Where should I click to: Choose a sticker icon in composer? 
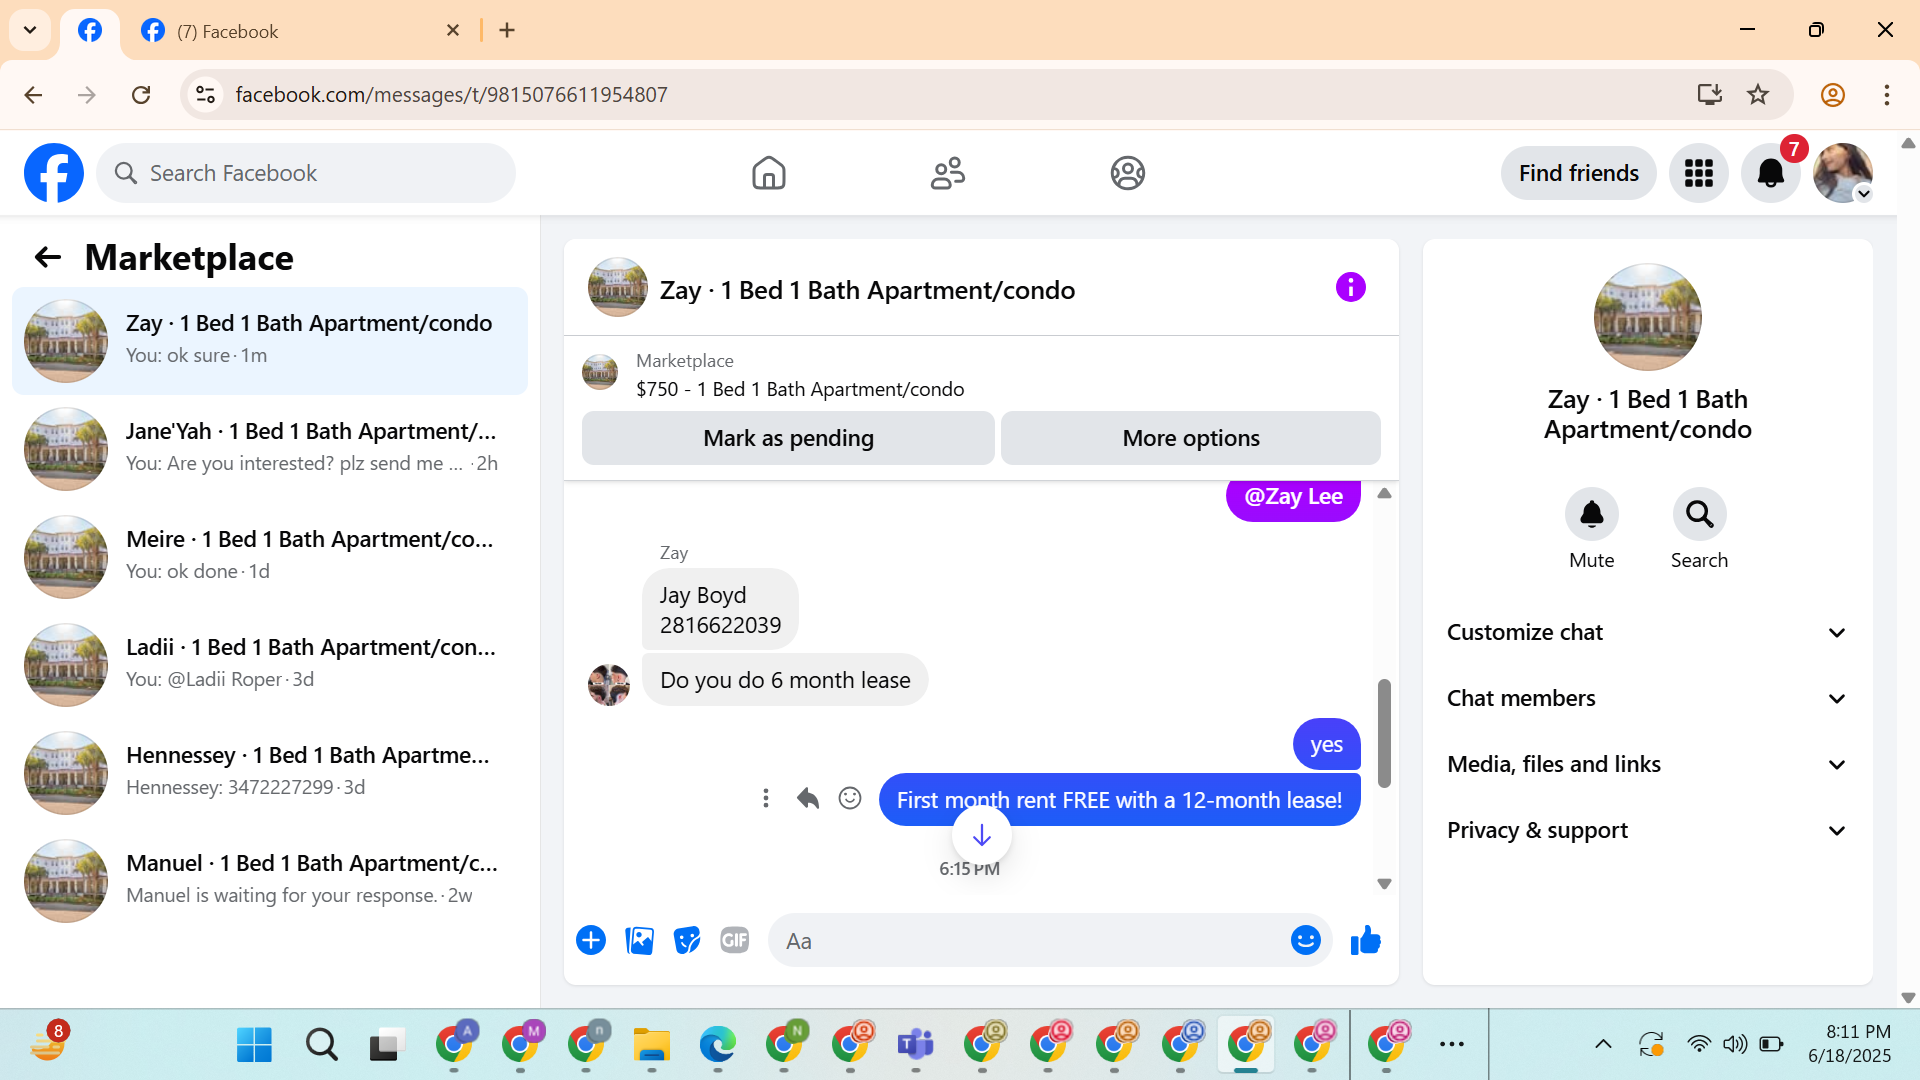click(x=687, y=940)
